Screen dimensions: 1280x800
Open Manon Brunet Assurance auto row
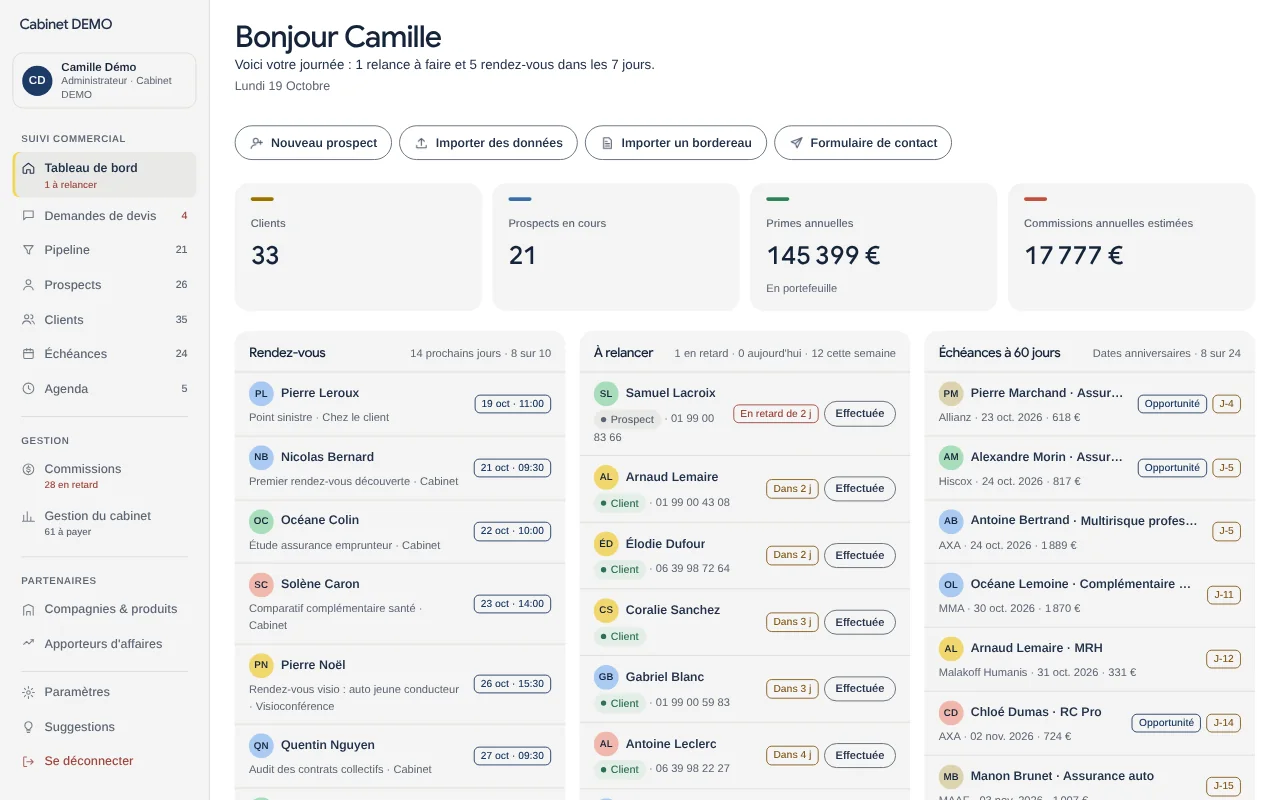coord(1090,778)
